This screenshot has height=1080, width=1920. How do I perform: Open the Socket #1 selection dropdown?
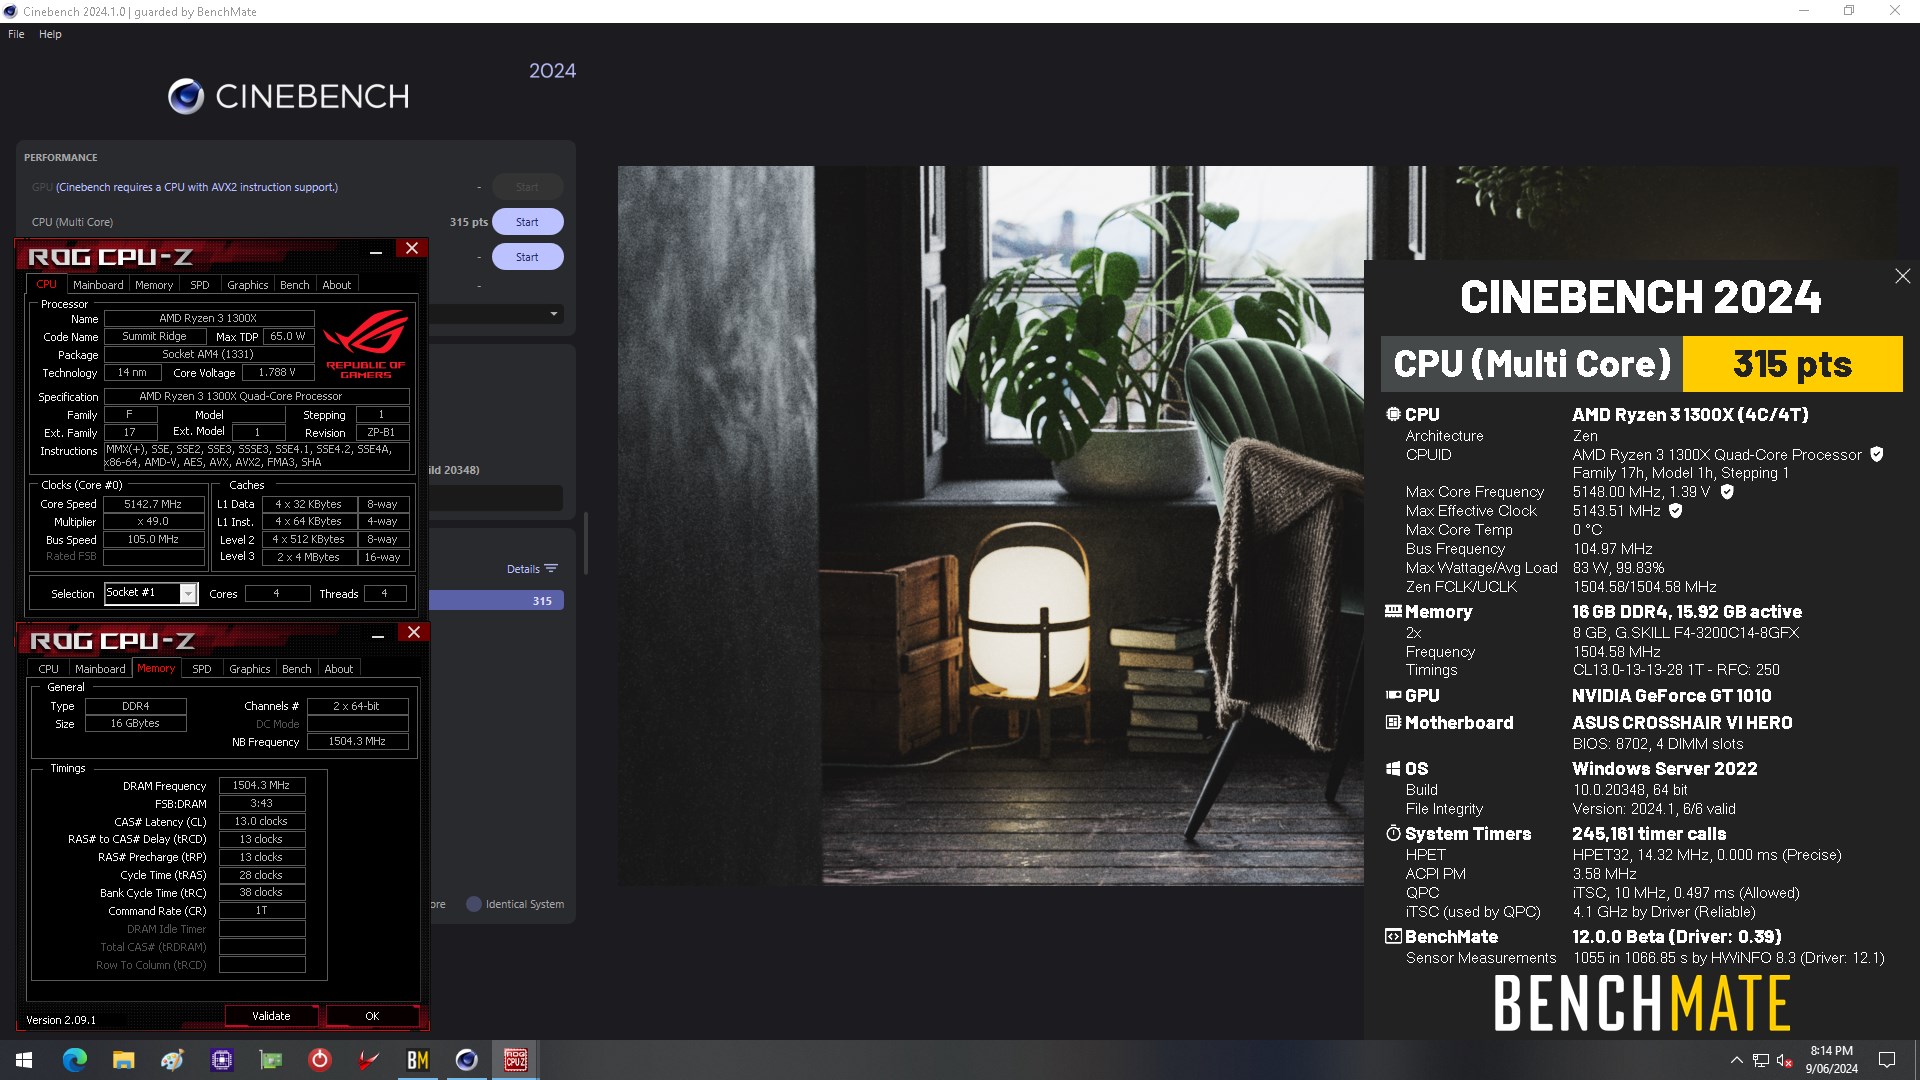click(188, 594)
